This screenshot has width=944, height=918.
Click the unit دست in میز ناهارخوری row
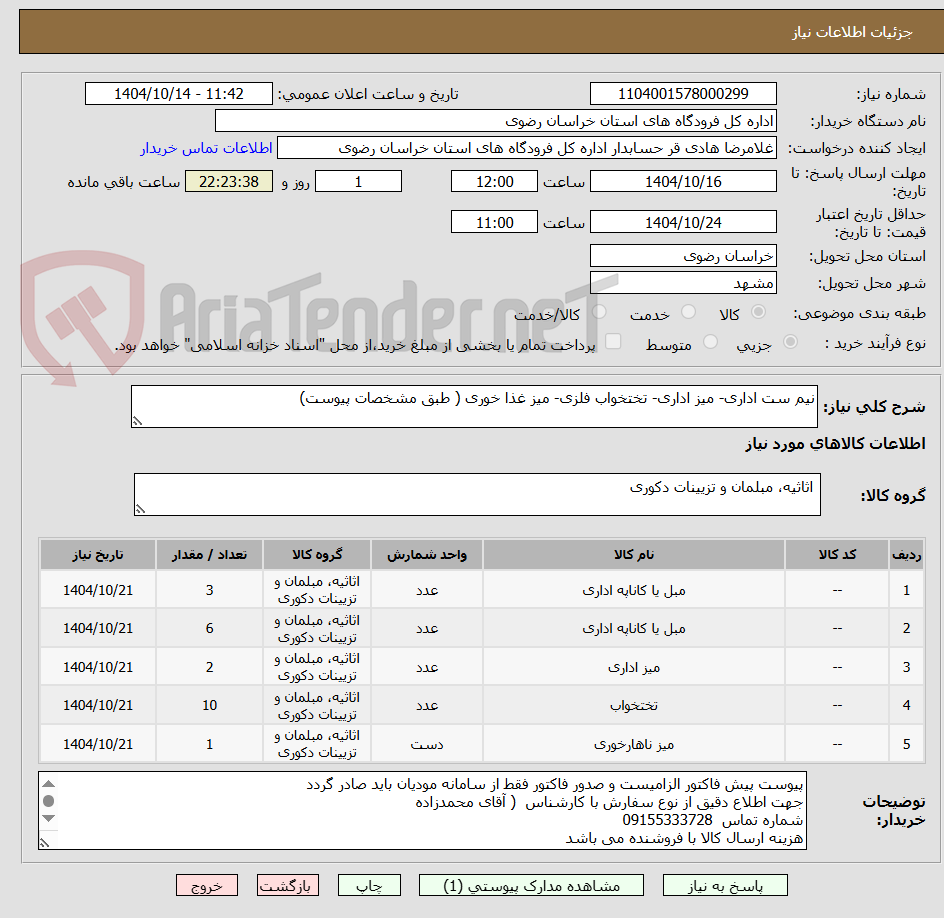427,744
